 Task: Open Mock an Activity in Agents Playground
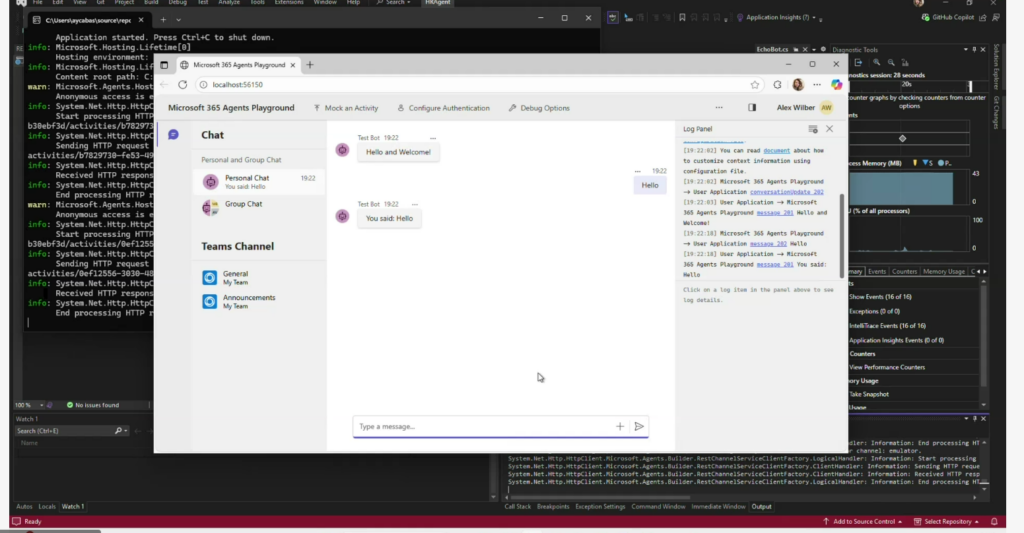click(345, 108)
